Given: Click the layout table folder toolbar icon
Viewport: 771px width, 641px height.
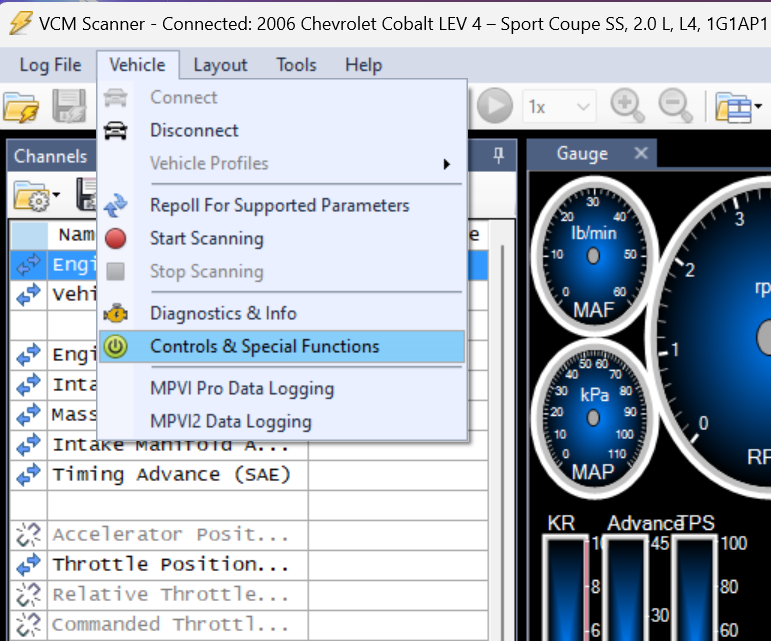Looking at the screenshot, I should (734, 107).
